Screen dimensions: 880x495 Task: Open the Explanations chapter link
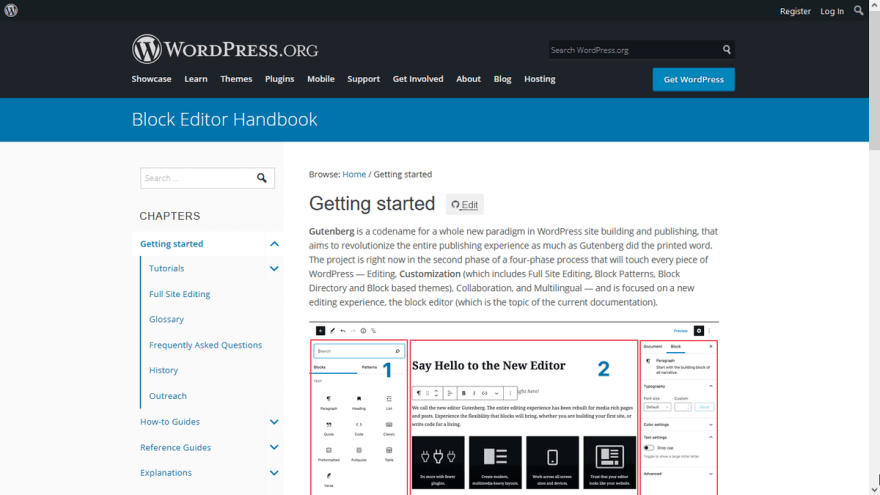[166, 473]
